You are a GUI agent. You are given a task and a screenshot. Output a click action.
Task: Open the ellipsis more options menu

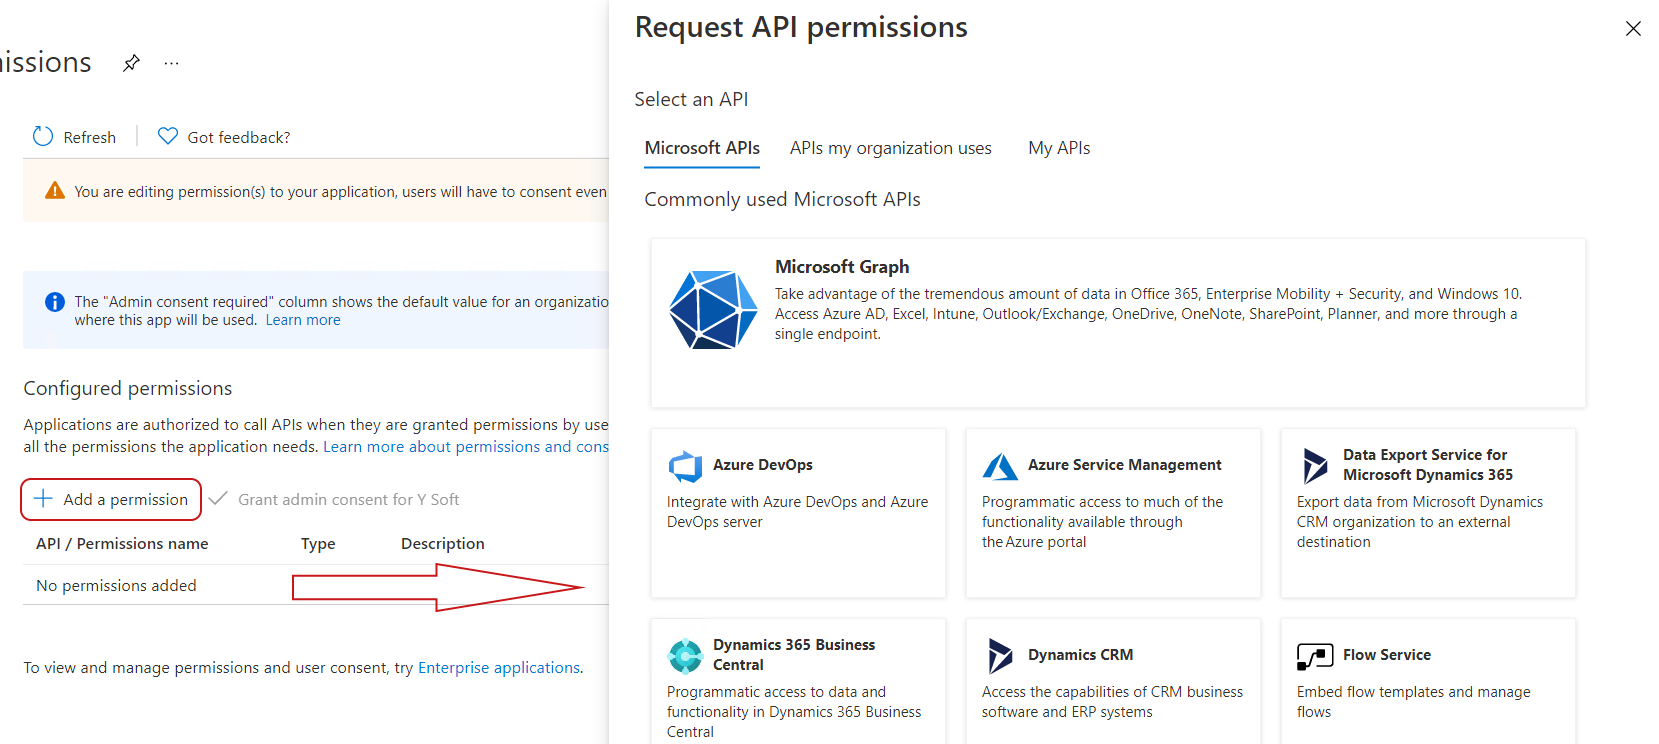pyautogui.click(x=172, y=64)
